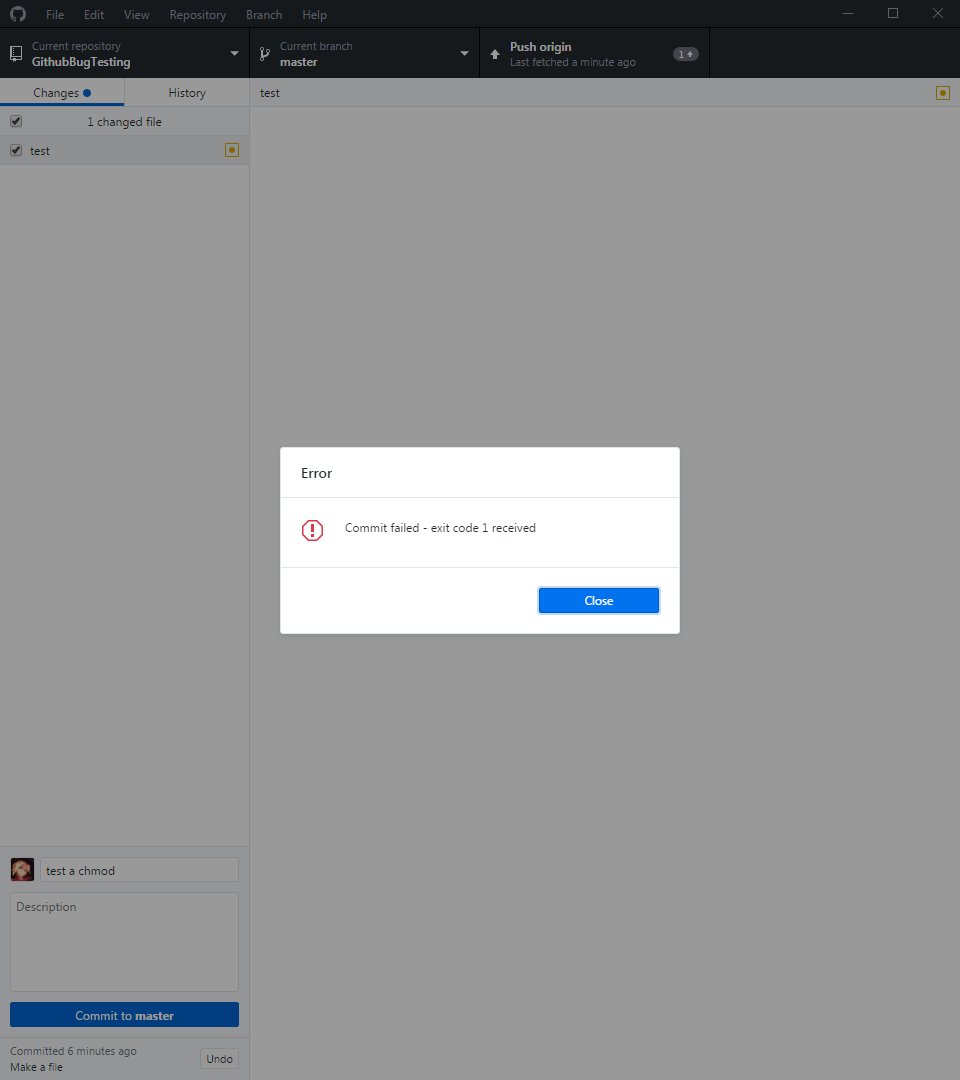
Task: Close the GitHub Desktop window
Action: click(x=937, y=14)
